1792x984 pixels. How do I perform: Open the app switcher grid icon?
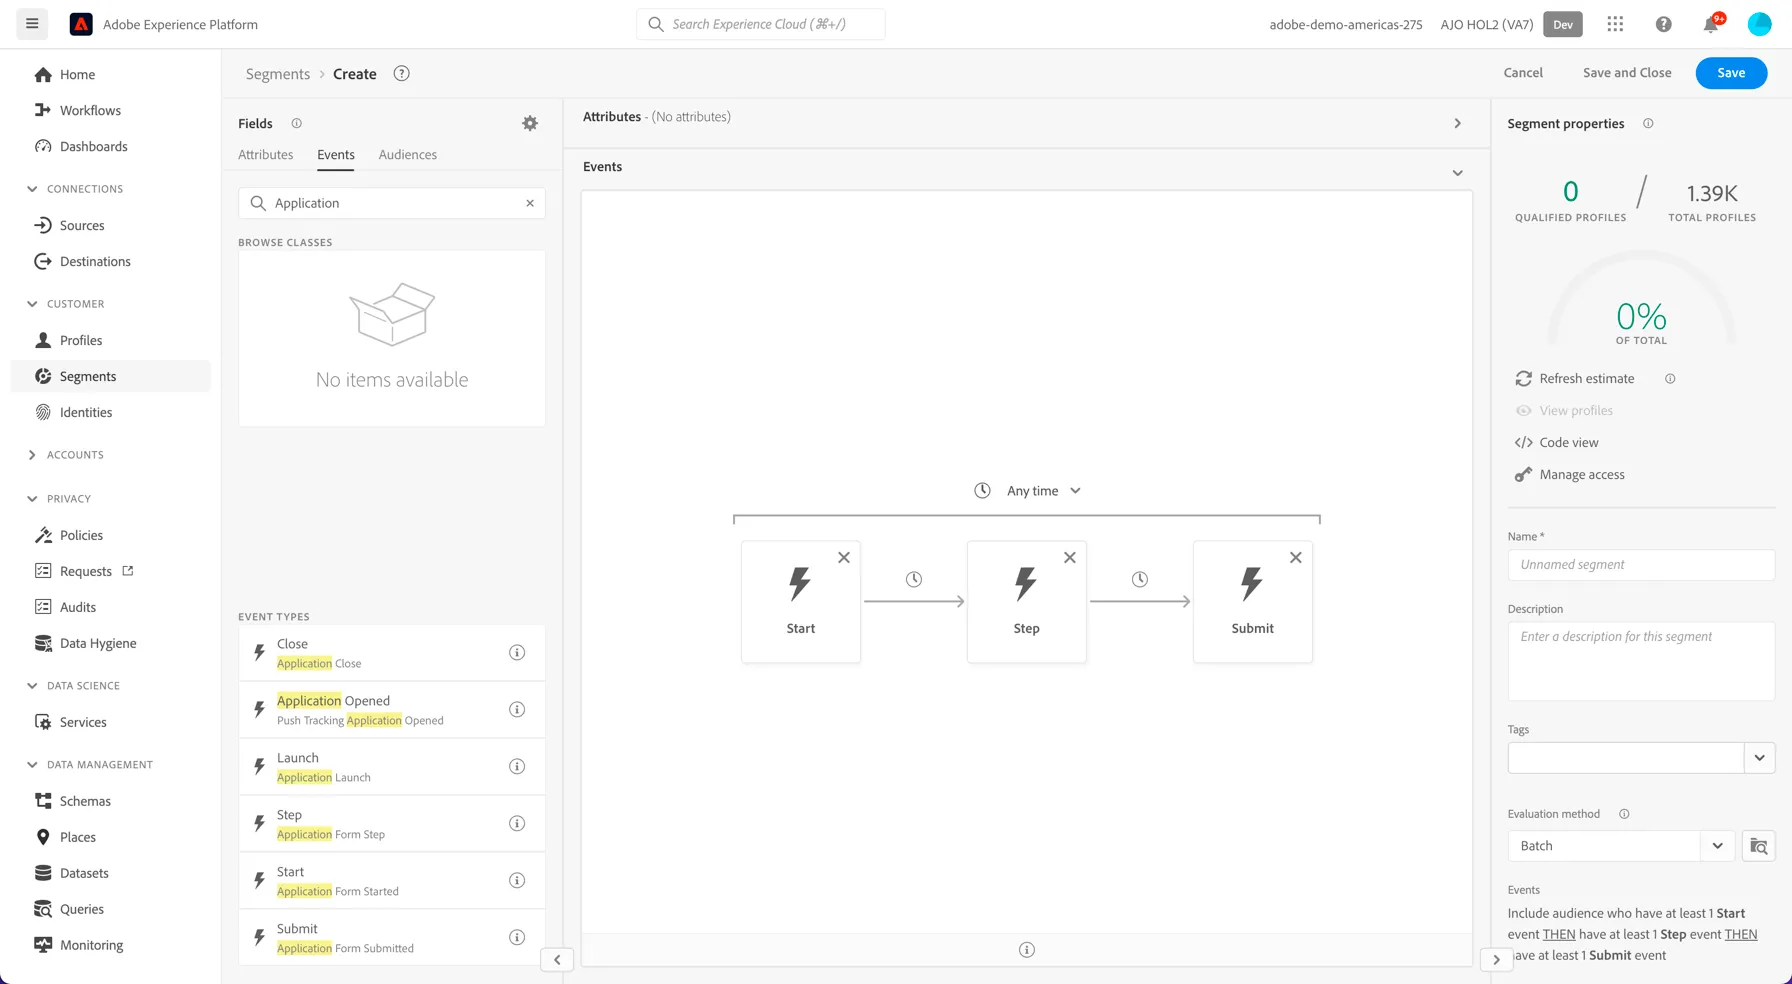(1615, 24)
